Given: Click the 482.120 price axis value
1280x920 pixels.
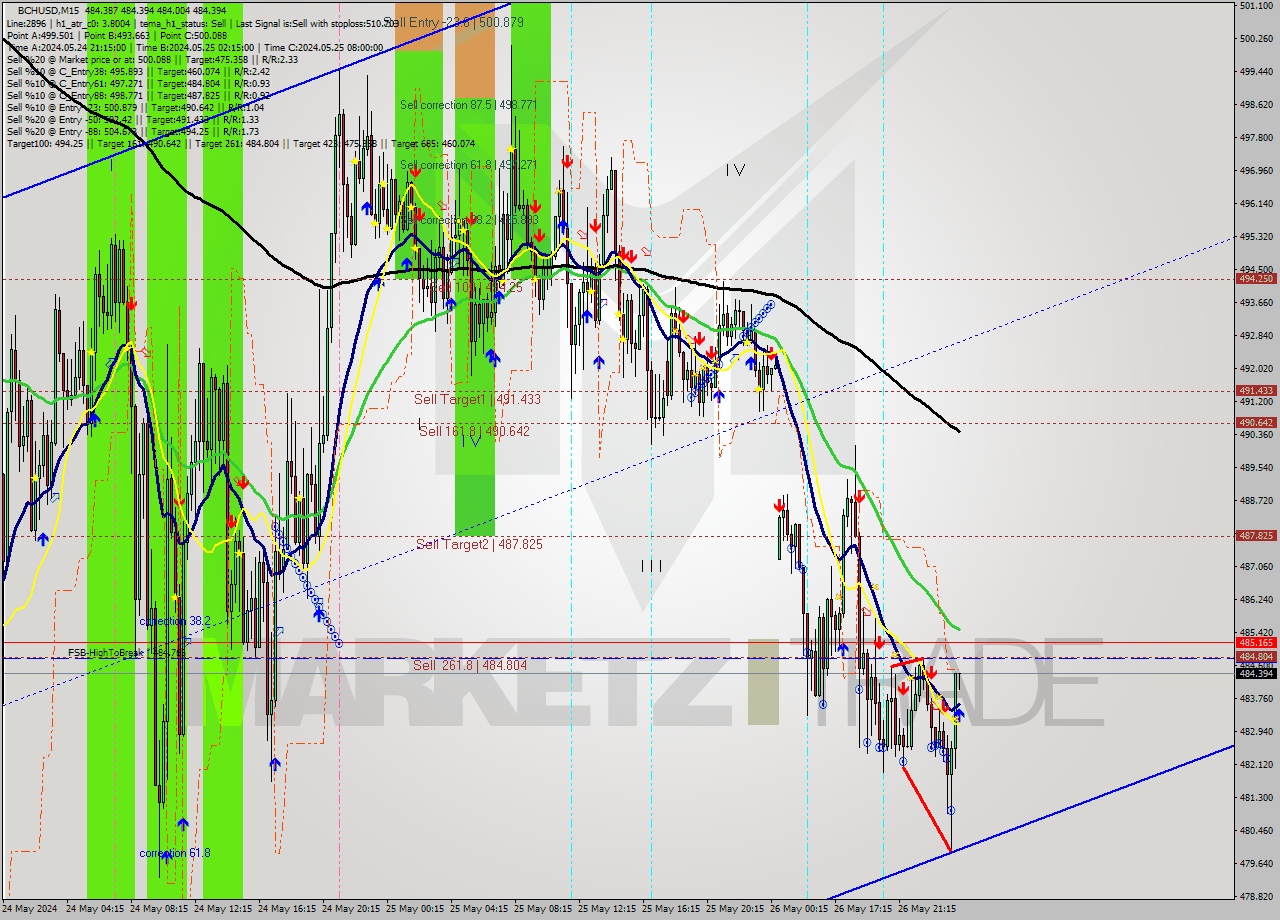Looking at the screenshot, I should 1256,765.
